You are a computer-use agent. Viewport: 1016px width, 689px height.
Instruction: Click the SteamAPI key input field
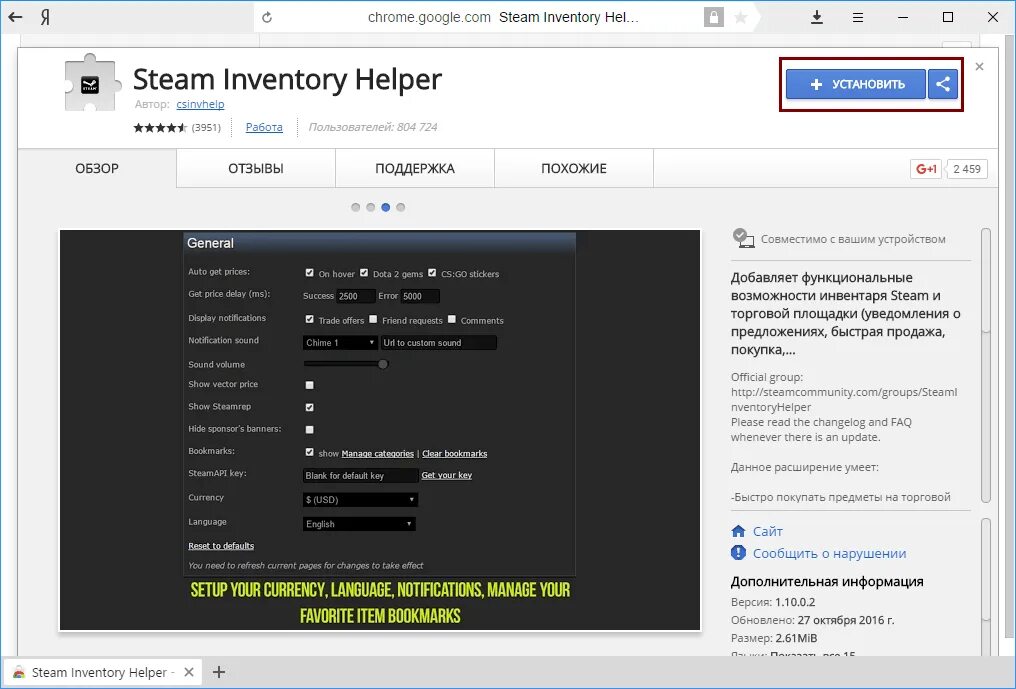[x=360, y=476]
